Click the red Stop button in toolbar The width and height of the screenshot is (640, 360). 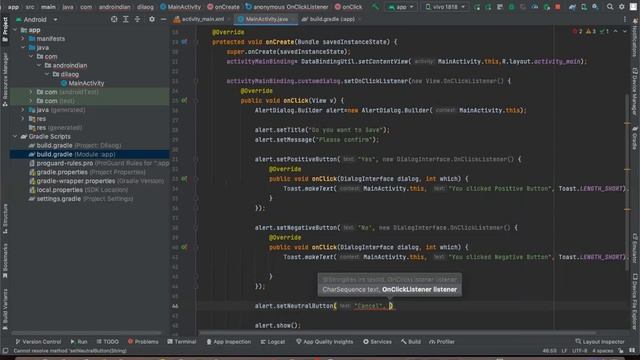click(558, 7)
